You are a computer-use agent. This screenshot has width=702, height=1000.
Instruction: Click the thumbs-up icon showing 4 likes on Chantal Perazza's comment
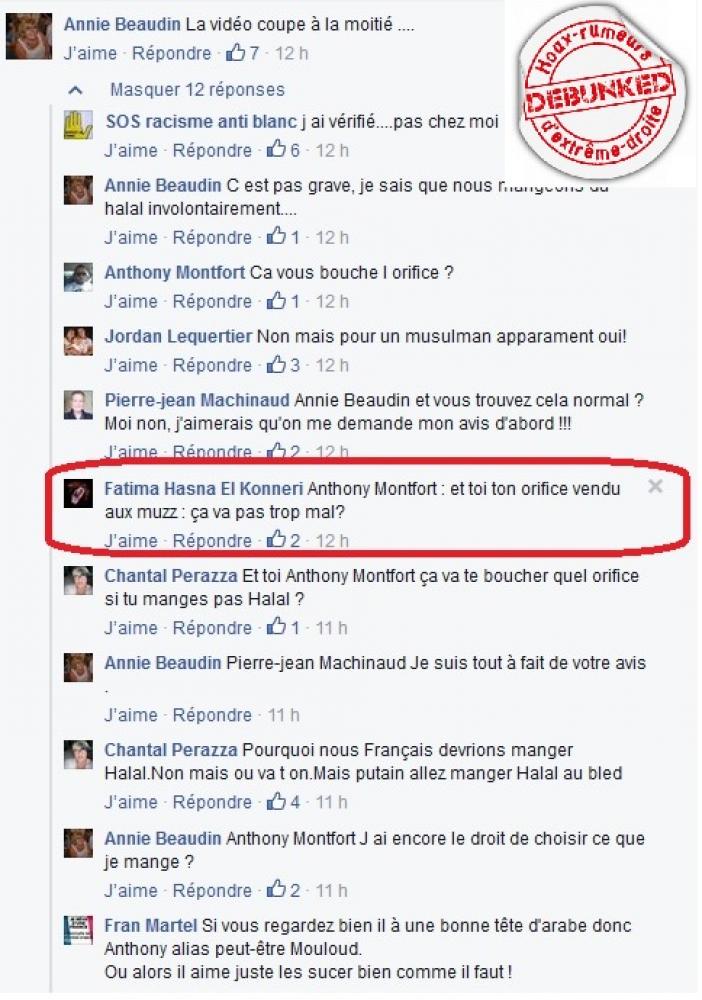tap(276, 801)
